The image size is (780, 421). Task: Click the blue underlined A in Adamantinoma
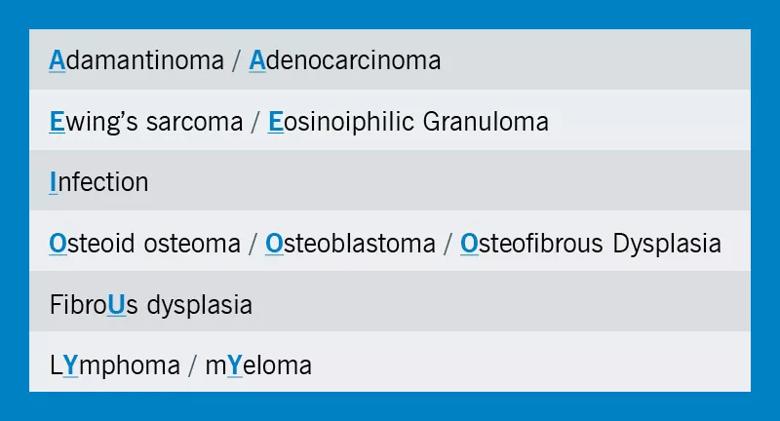click(57, 61)
